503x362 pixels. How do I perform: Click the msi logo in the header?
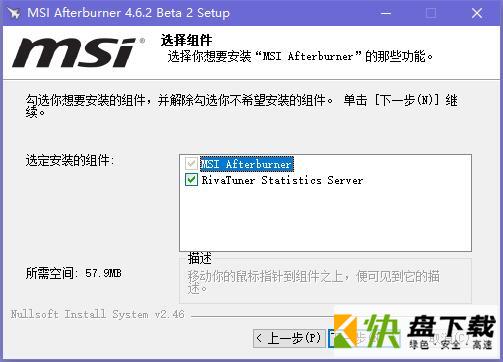pyautogui.click(x=78, y=52)
